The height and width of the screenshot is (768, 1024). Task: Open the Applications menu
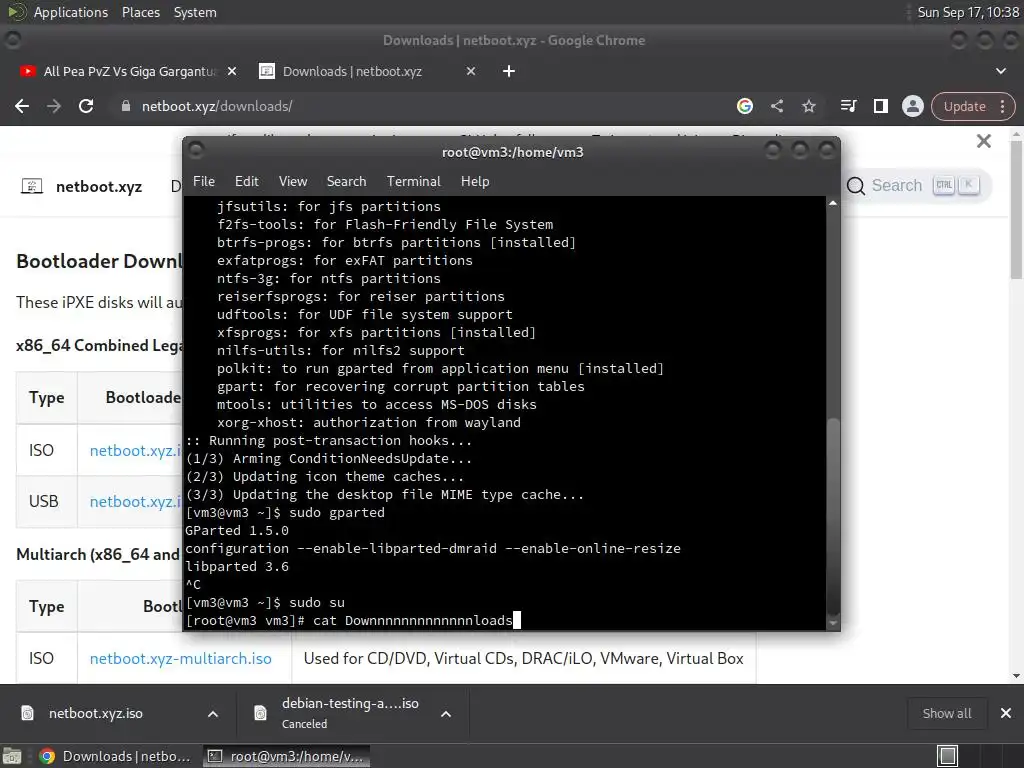[71, 12]
